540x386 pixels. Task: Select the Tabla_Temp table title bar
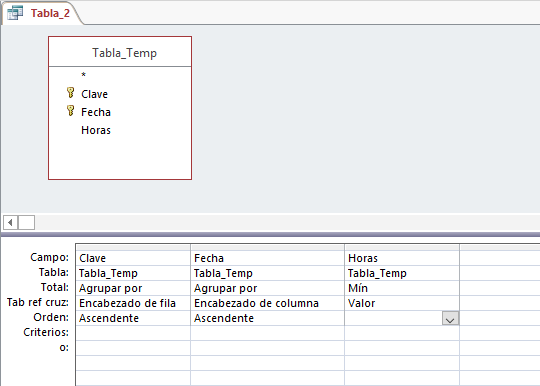[120, 52]
